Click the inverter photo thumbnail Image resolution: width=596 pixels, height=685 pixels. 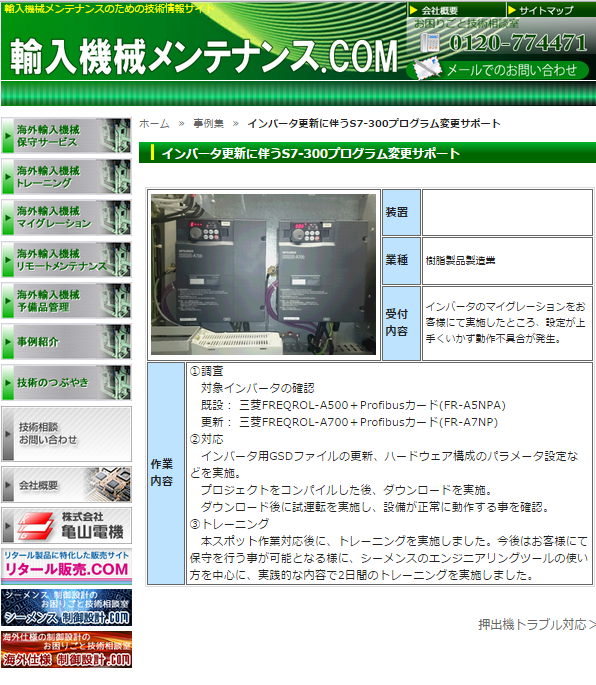263,274
